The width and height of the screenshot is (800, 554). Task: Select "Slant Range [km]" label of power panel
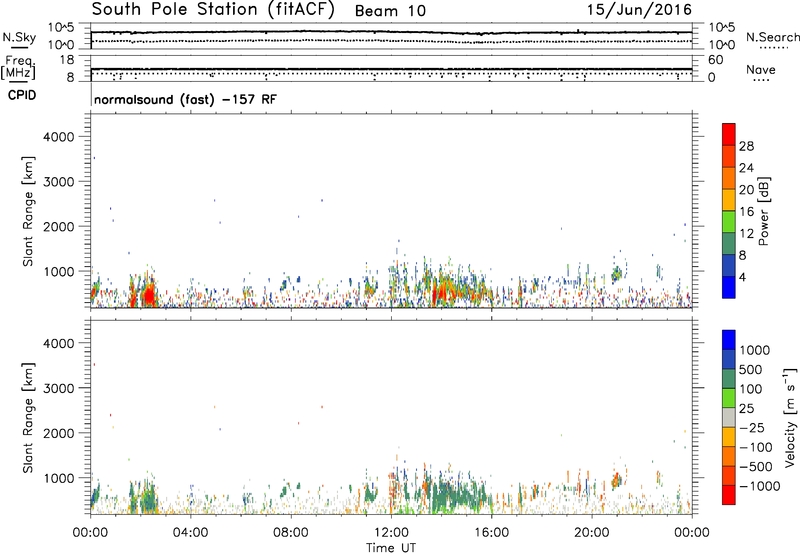coord(28,211)
